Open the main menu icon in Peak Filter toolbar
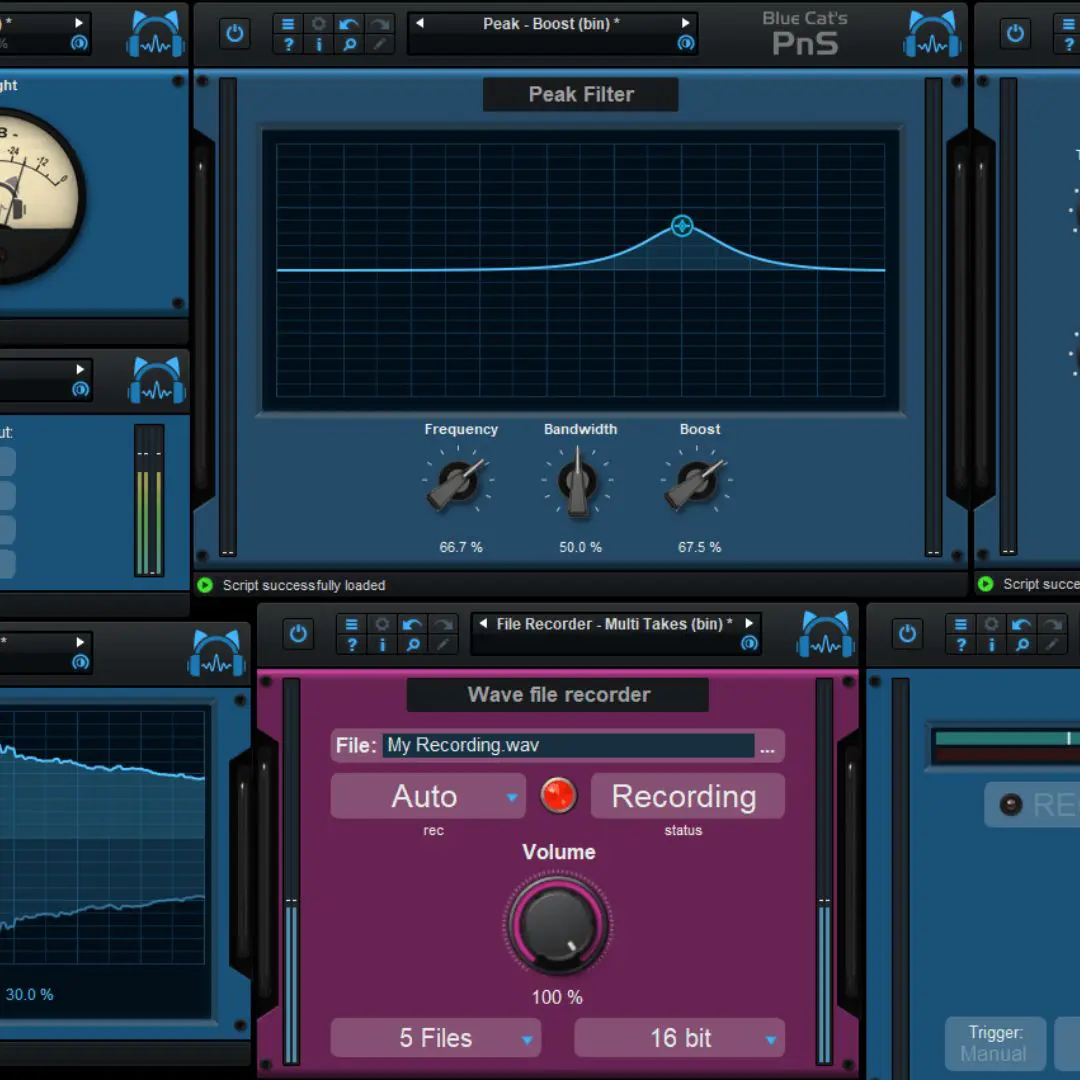The image size is (1080, 1080). [x=288, y=24]
